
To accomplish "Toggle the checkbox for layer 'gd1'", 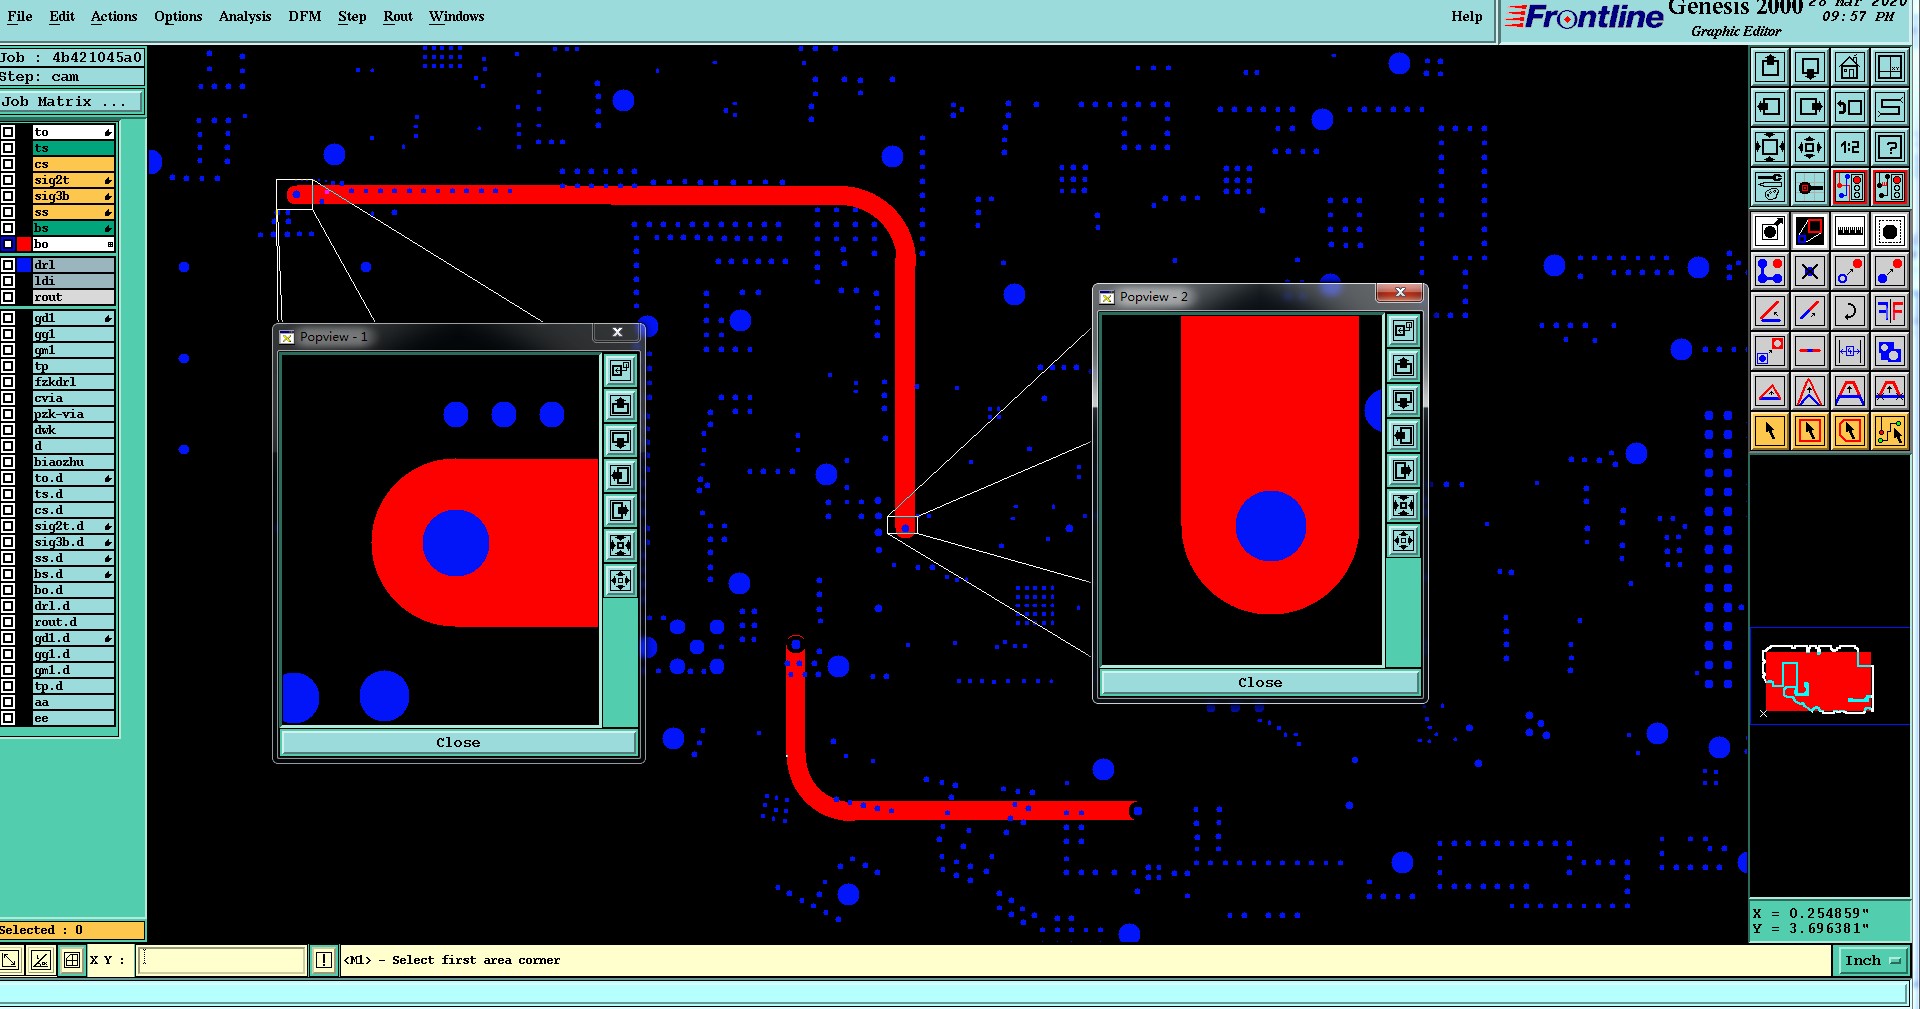I will pos(8,318).
